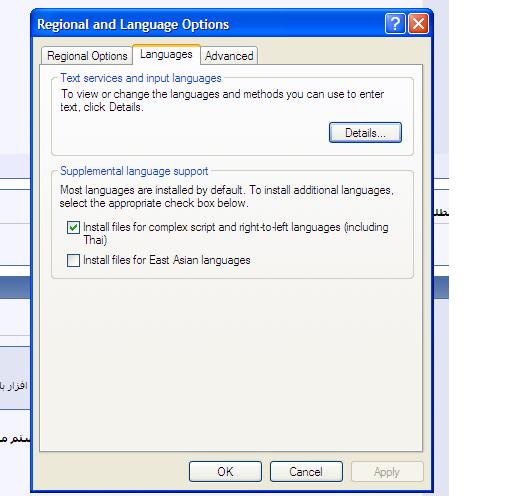Image resolution: width=512 pixels, height=496 pixels.
Task: Click the greyed-out Apply button
Action: 387,472
